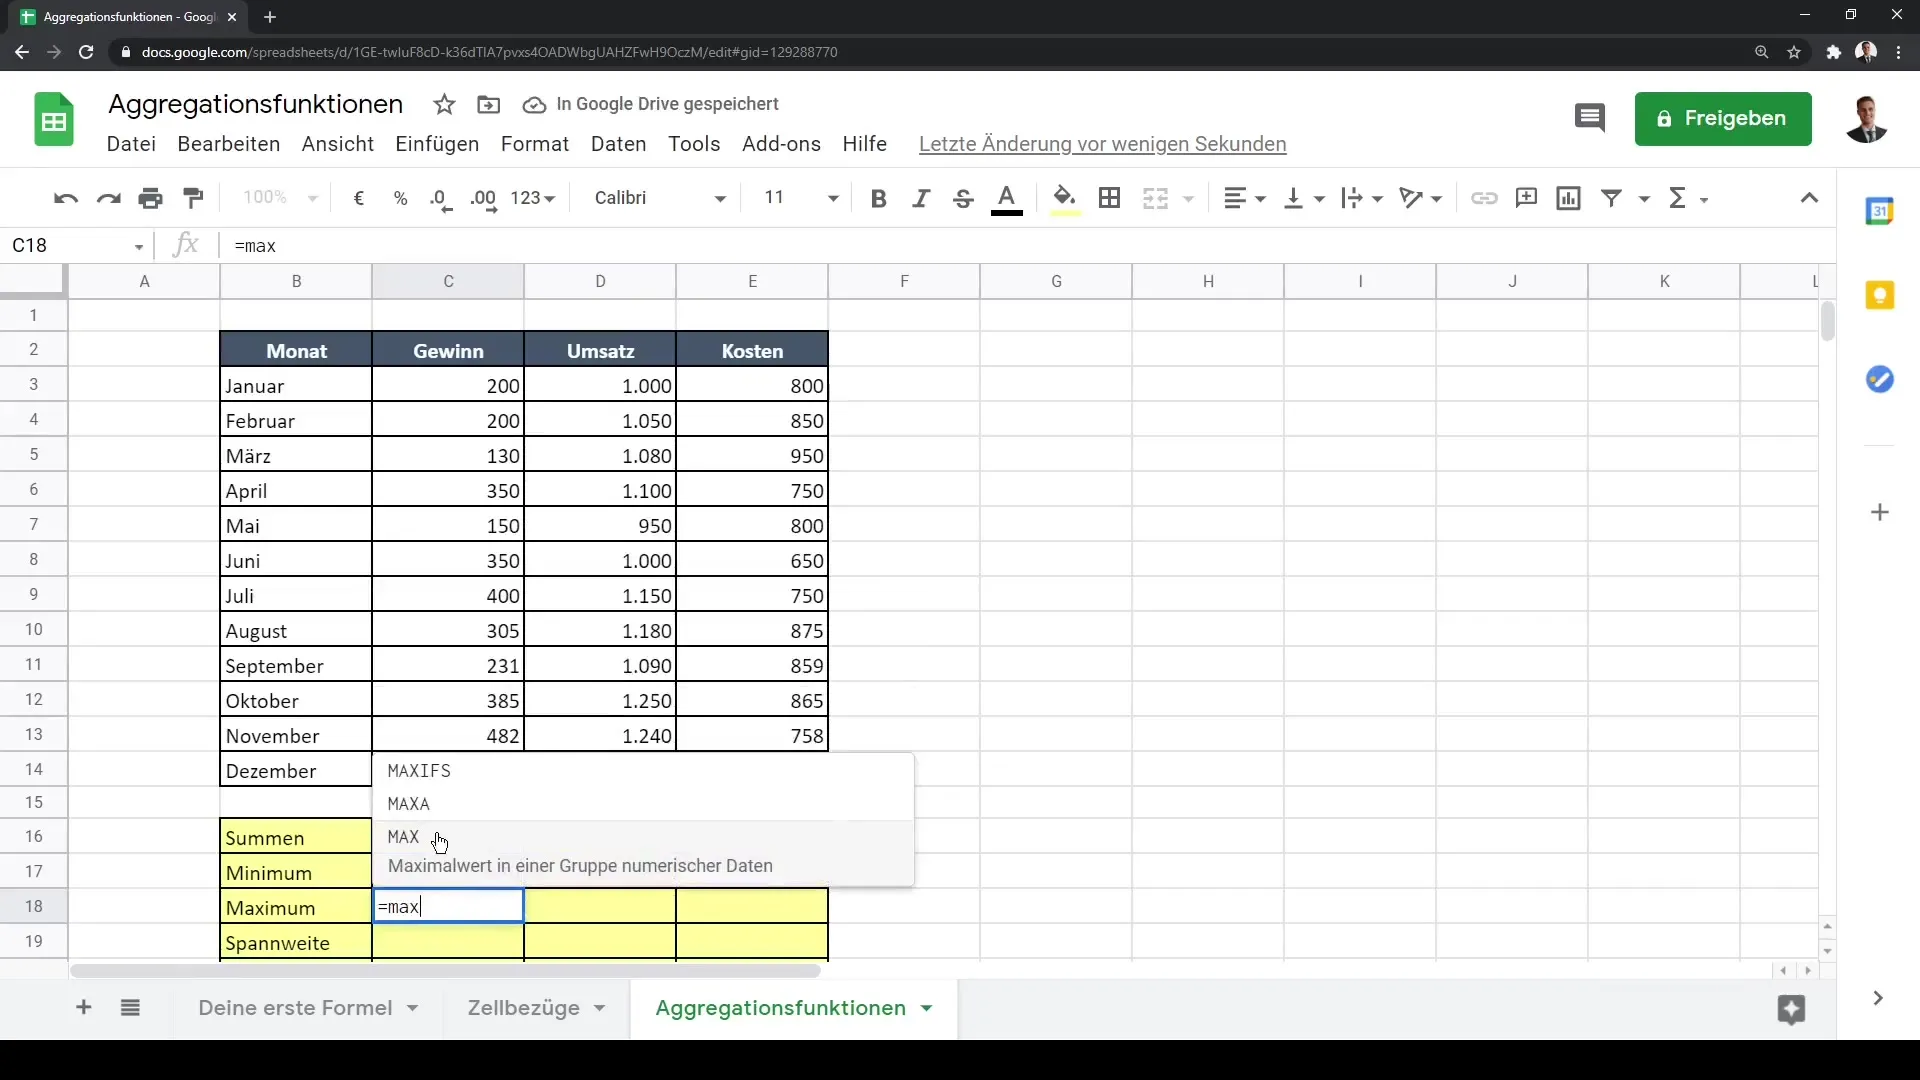Image resolution: width=1920 pixels, height=1080 pixels.
Task: Star the document
Action: coord(445,104)
